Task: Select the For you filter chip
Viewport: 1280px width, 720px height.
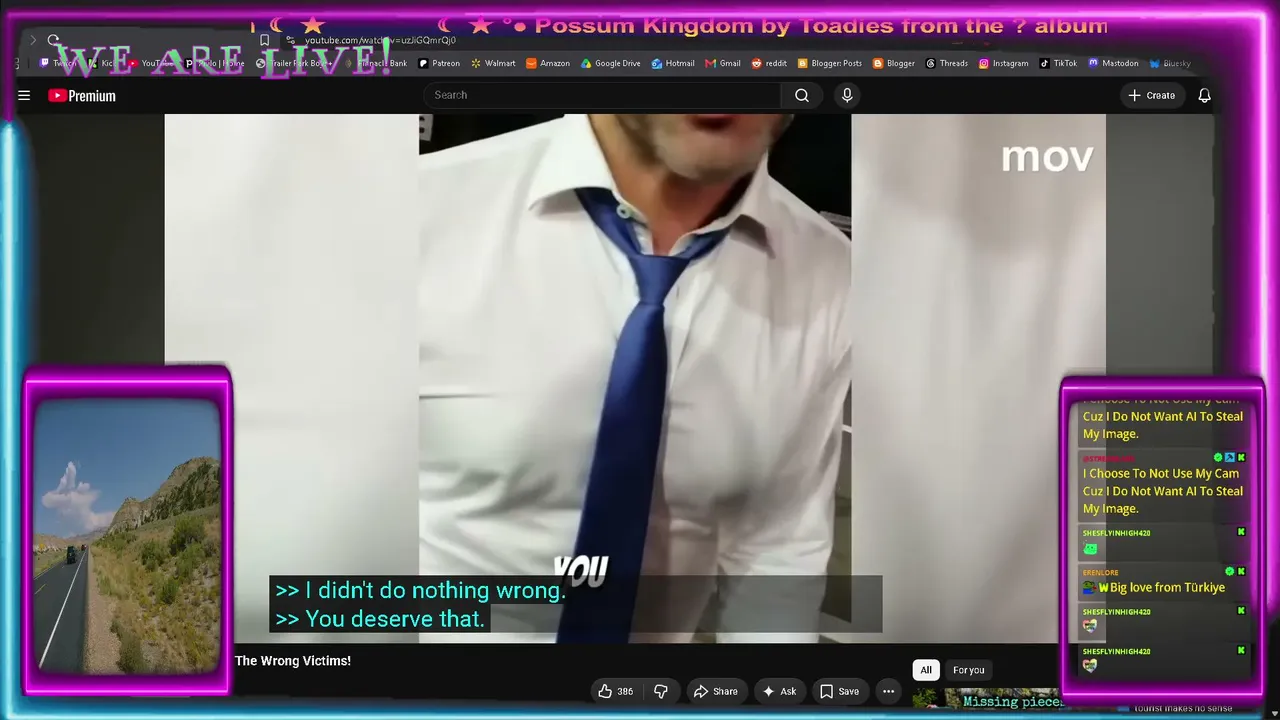Action: (x=968, y=670)
